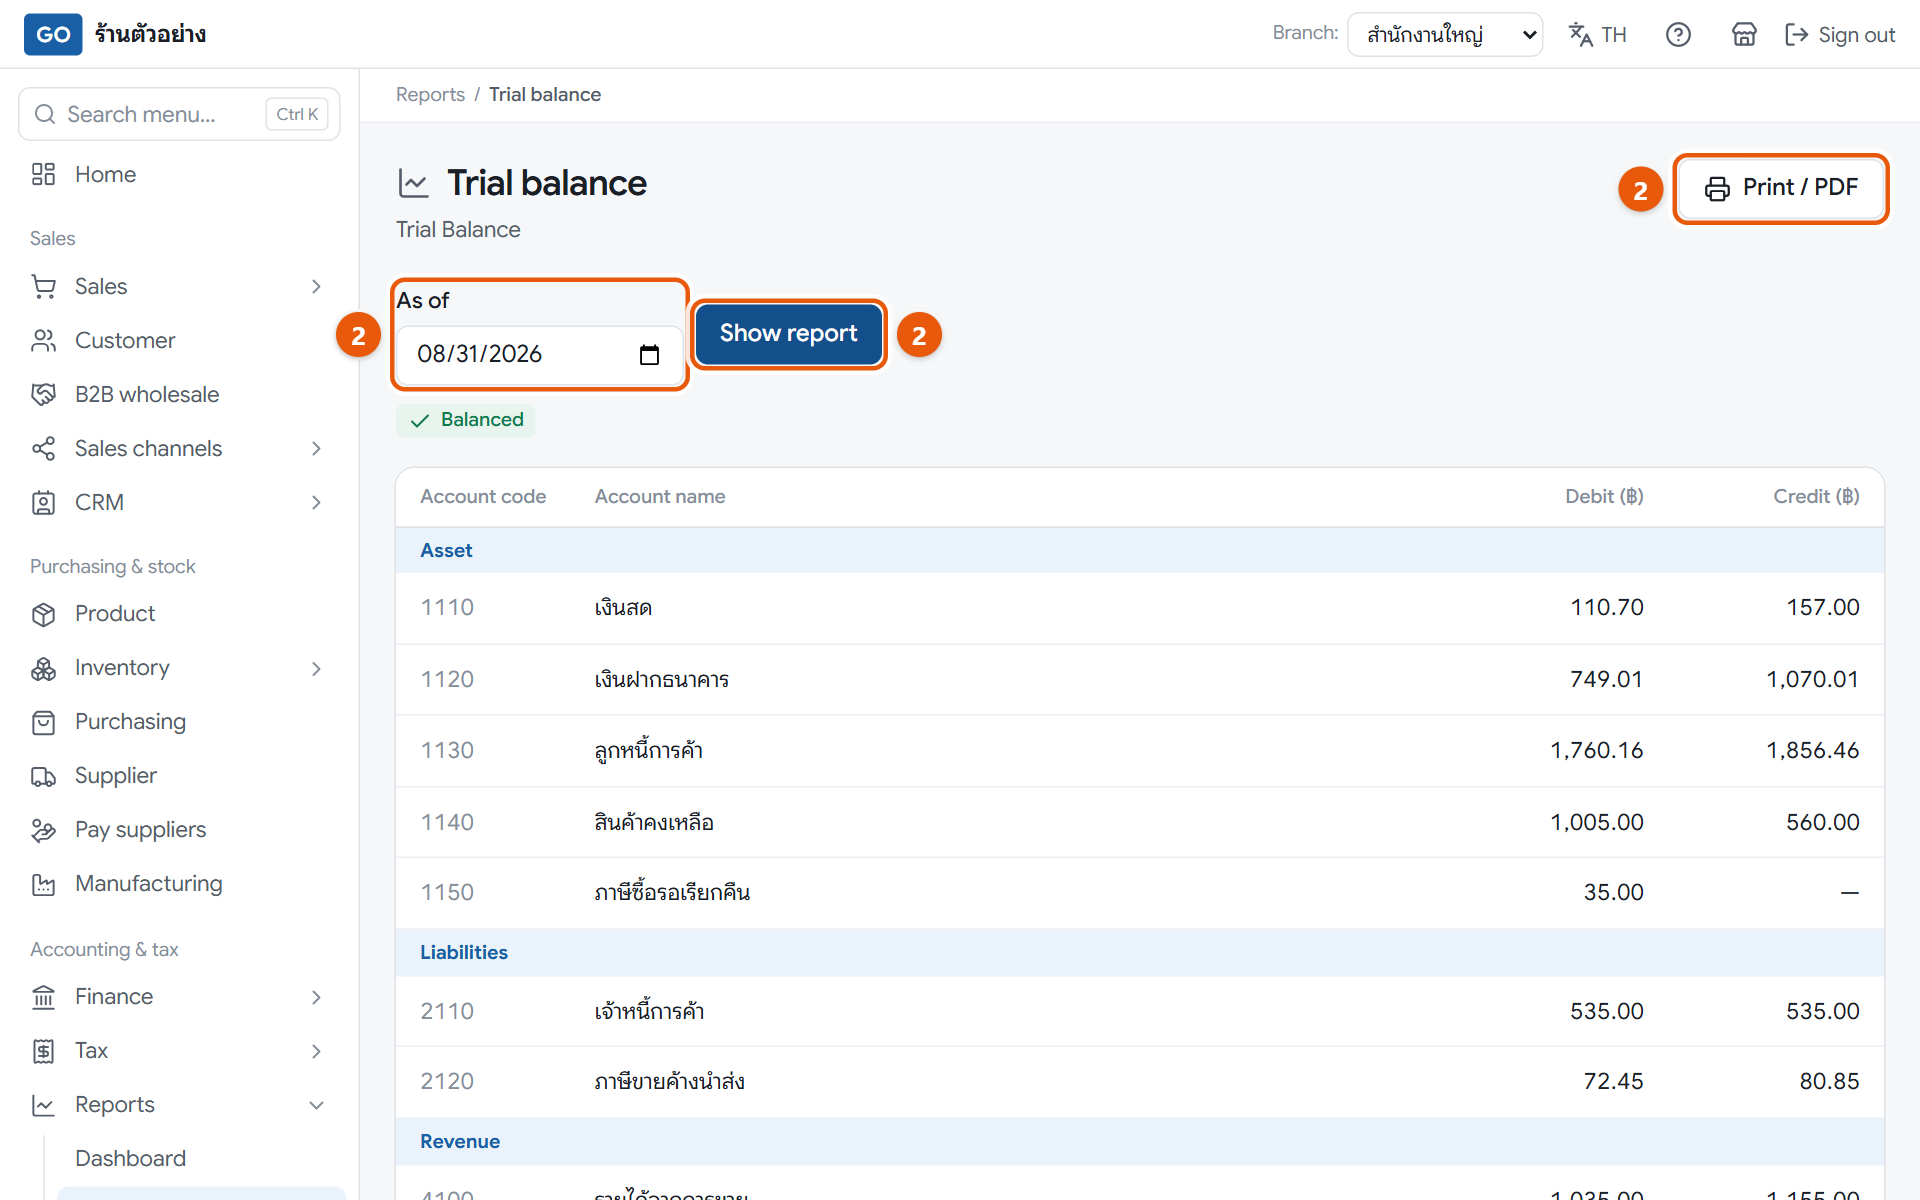Expand the Sales submenu chevron
Image resolution: width=1920 pixels, height=1200 pixels.
pyautogui.click(x=316, y=286)
